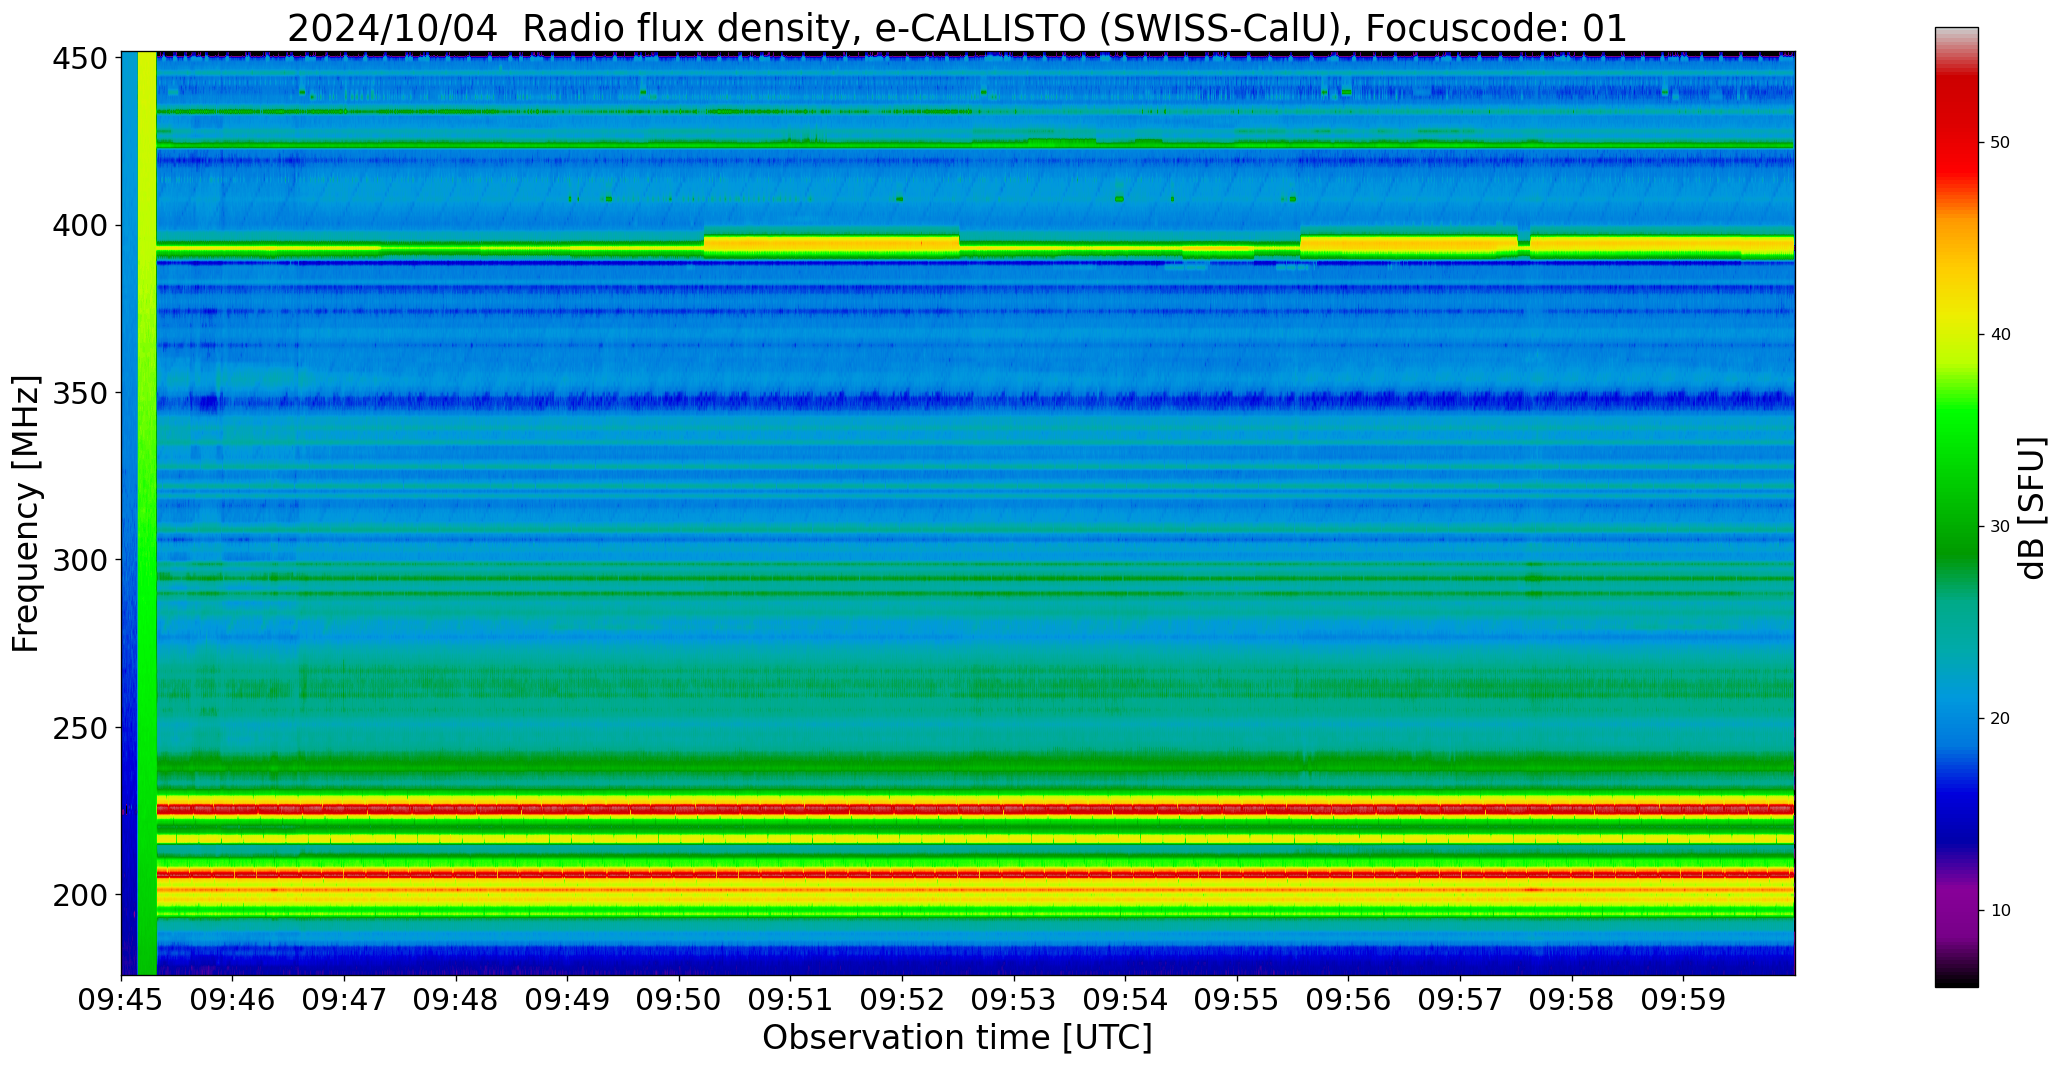Click the red band near 205 MHz
This screenshot has height=1067, width=2062.
coord(975,874)
